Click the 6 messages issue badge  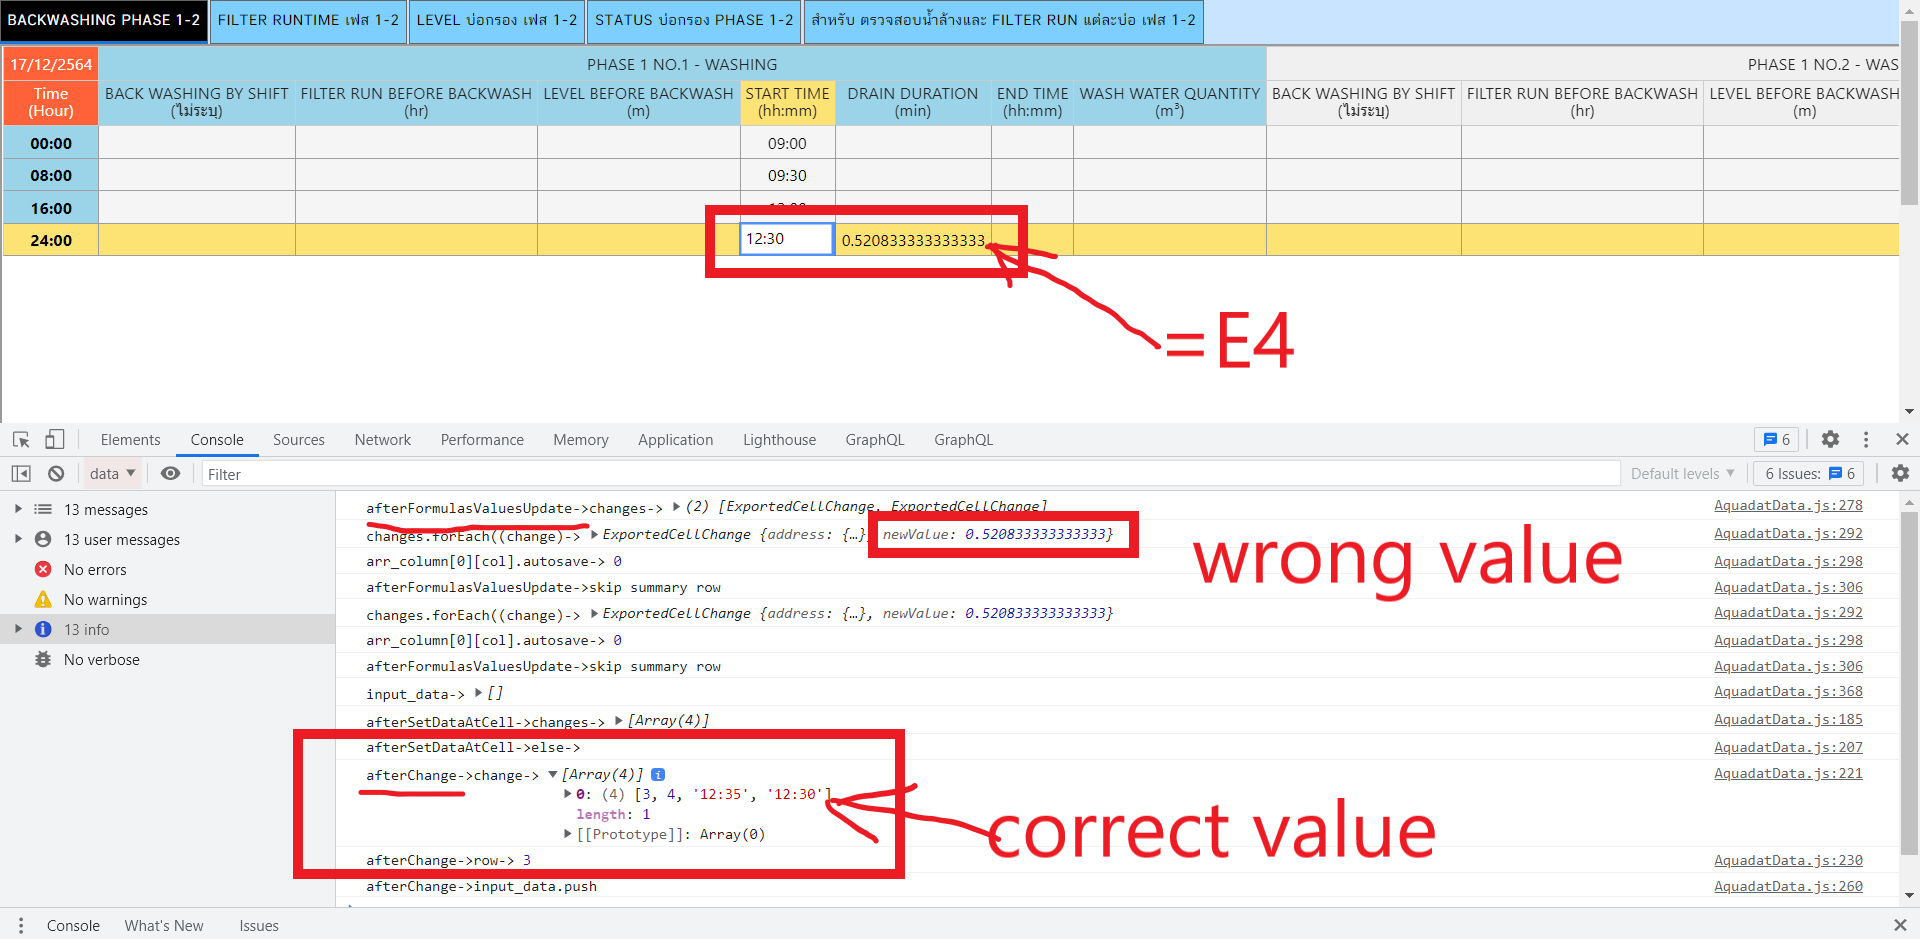tap(1776, 440)
